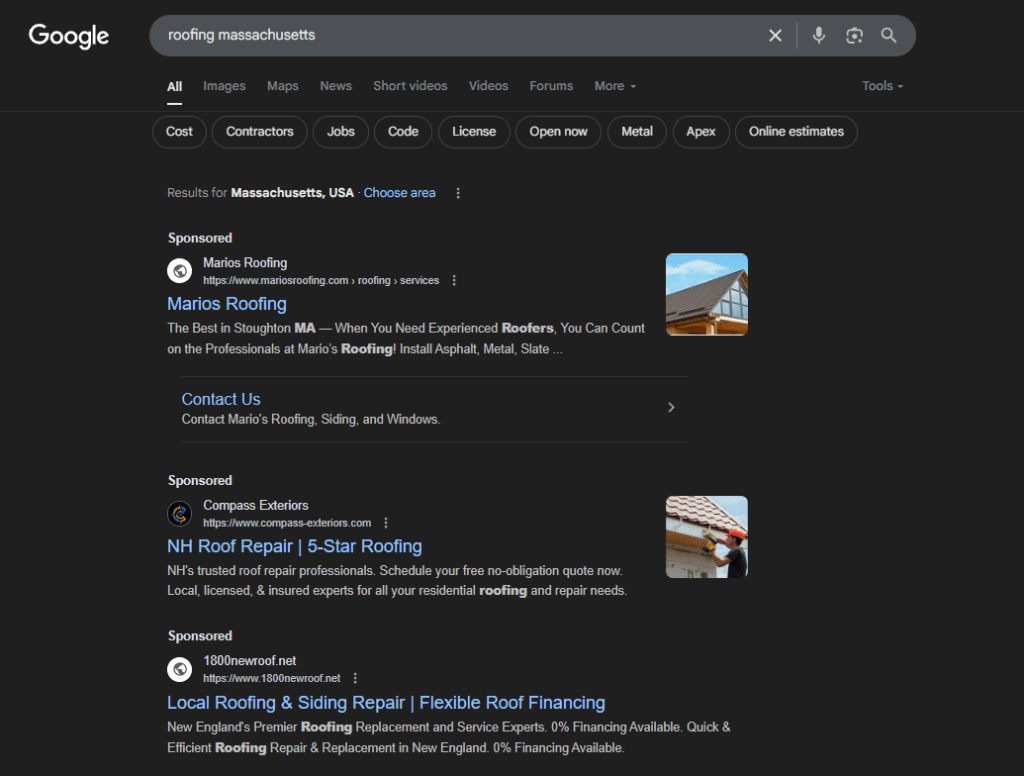Select the Contractors filter chip
Screen dimensions: 1024x776
tap(259, 131)
